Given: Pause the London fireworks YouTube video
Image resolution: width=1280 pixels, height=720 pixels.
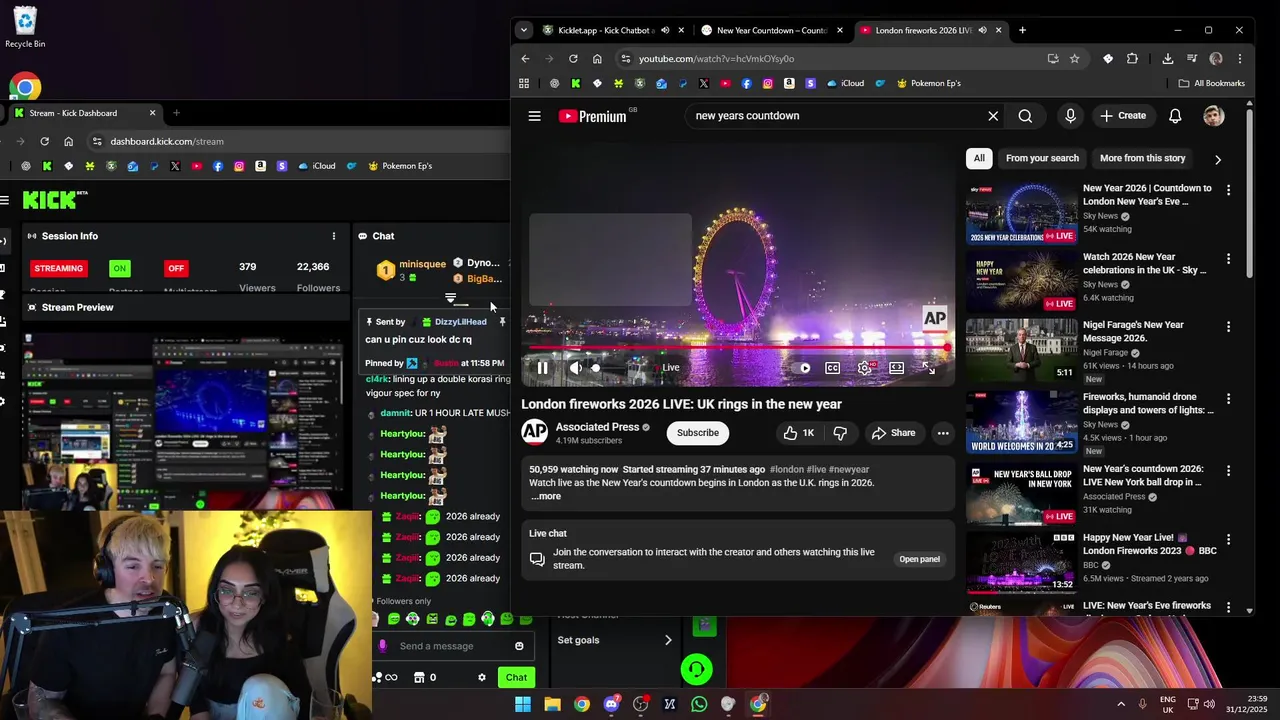Looking at the screenshot, I should pos(542,368).
